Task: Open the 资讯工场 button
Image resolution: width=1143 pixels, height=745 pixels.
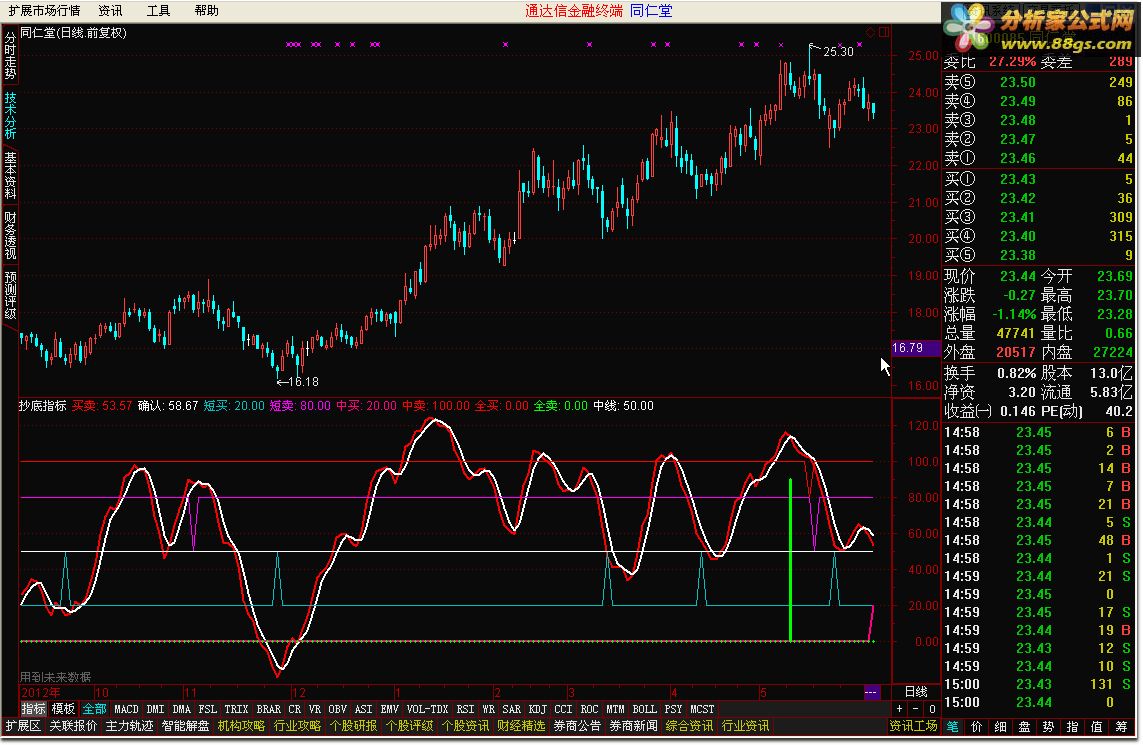Action: click(x=913, y=726)
